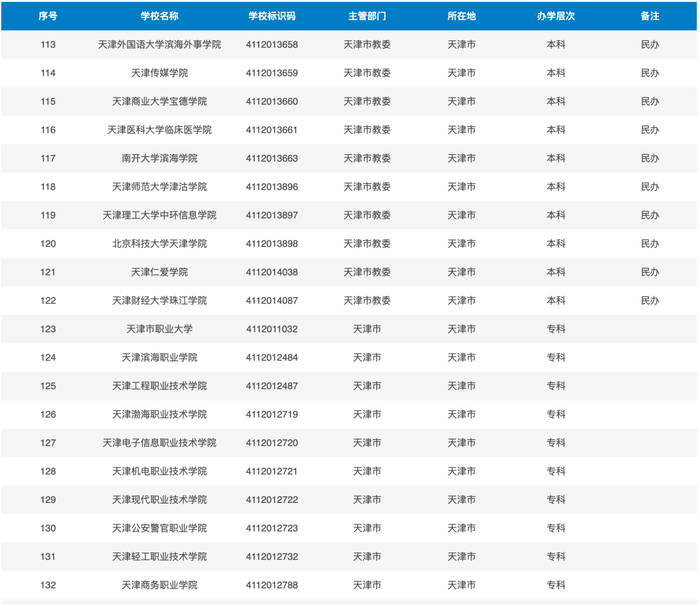Click 专科 in row 125
The width and height of the screenshot is (700, 606).
click(x=556, y=386)
